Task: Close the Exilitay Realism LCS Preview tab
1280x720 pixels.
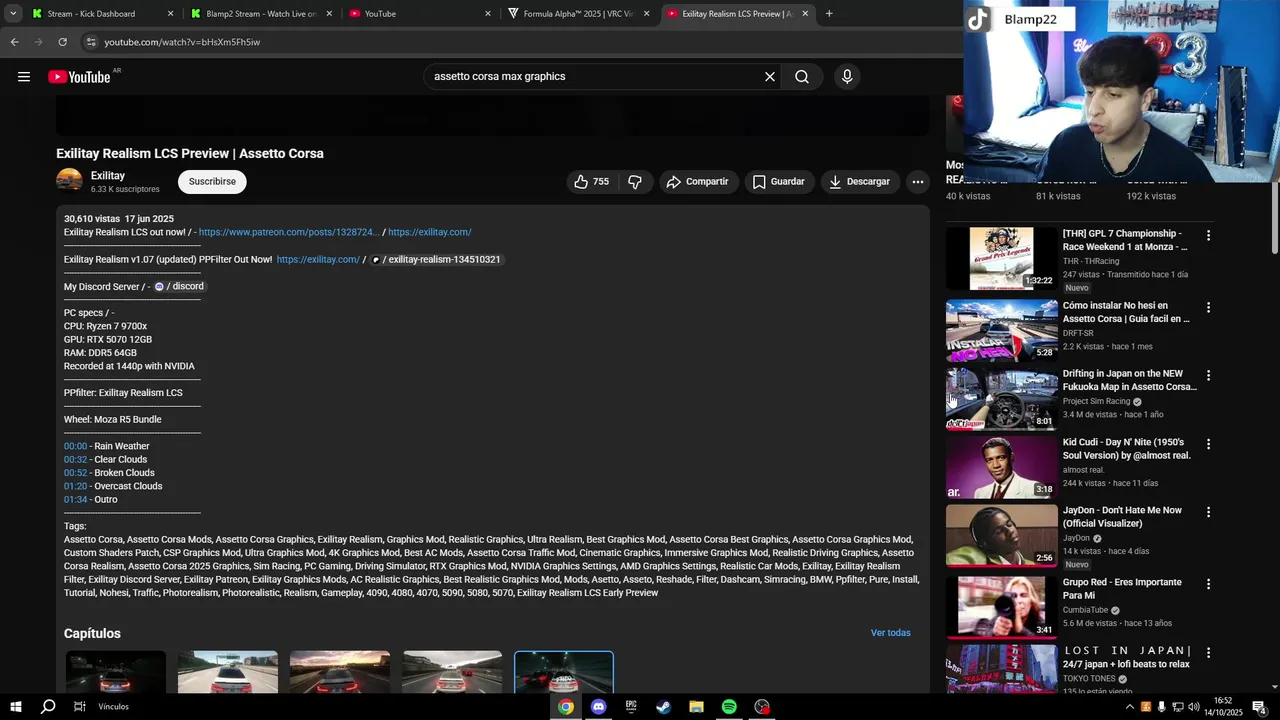Action: [805, 14]
